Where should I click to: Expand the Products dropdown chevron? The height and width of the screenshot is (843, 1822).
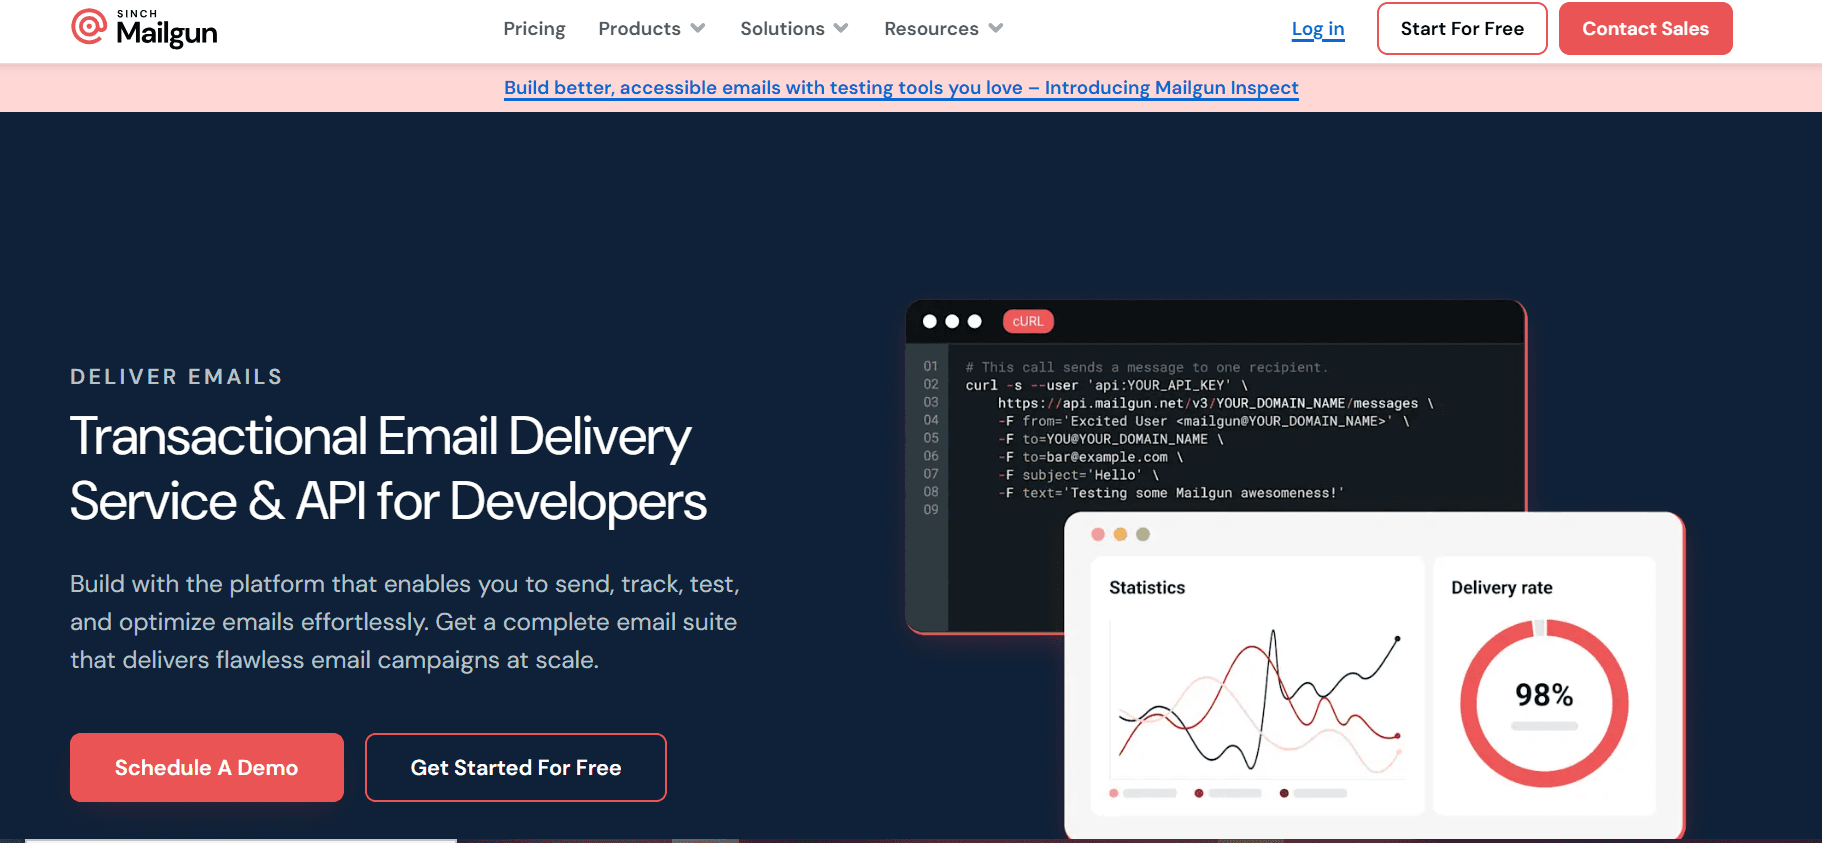(x=698, y=28)
